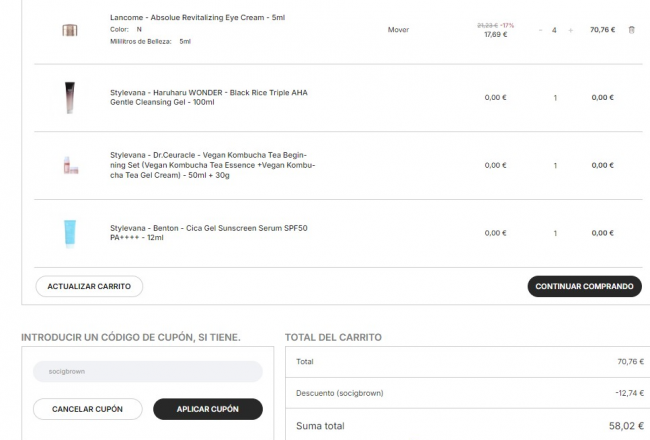Click the Continuar Comprando button

tap(585, 286)
